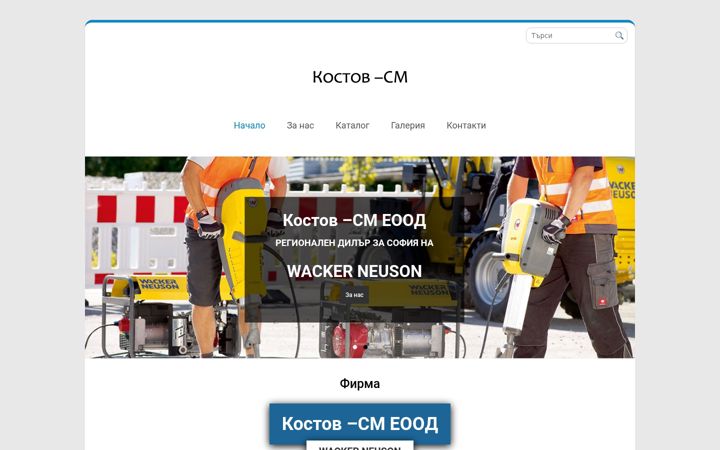Click banner heading Костов –СМ ЕООД
Screen dimensions: 720x450
[x=354, y=220]
